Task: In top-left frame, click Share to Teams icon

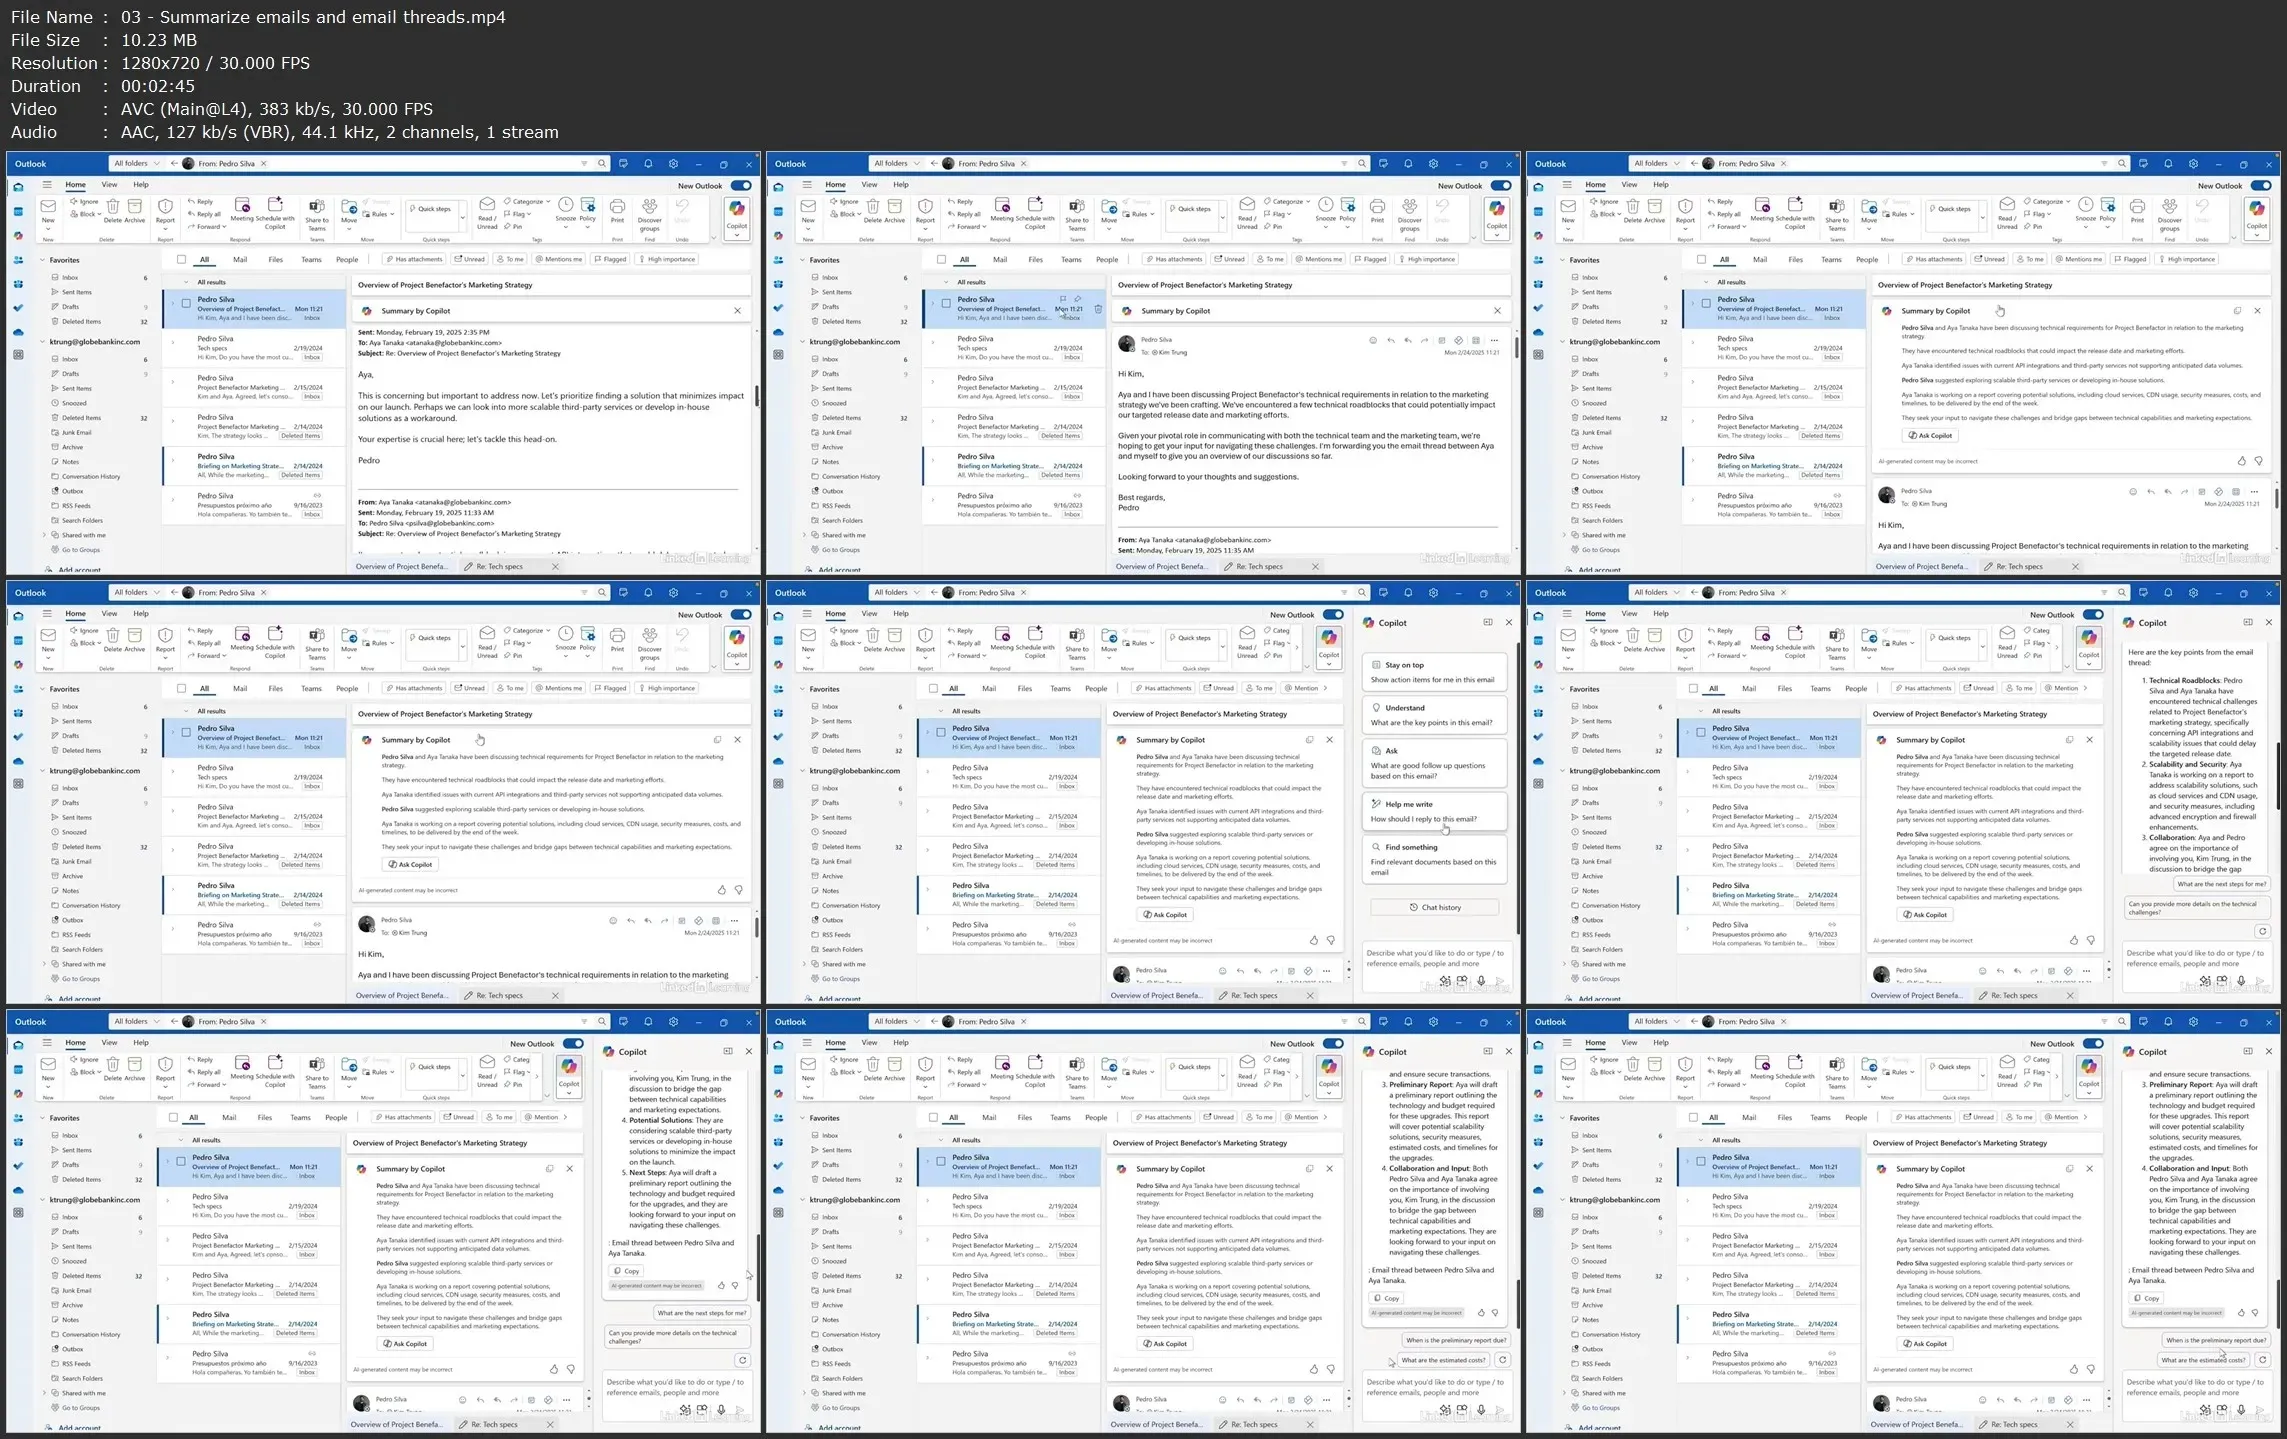Action: coord(316,206)
